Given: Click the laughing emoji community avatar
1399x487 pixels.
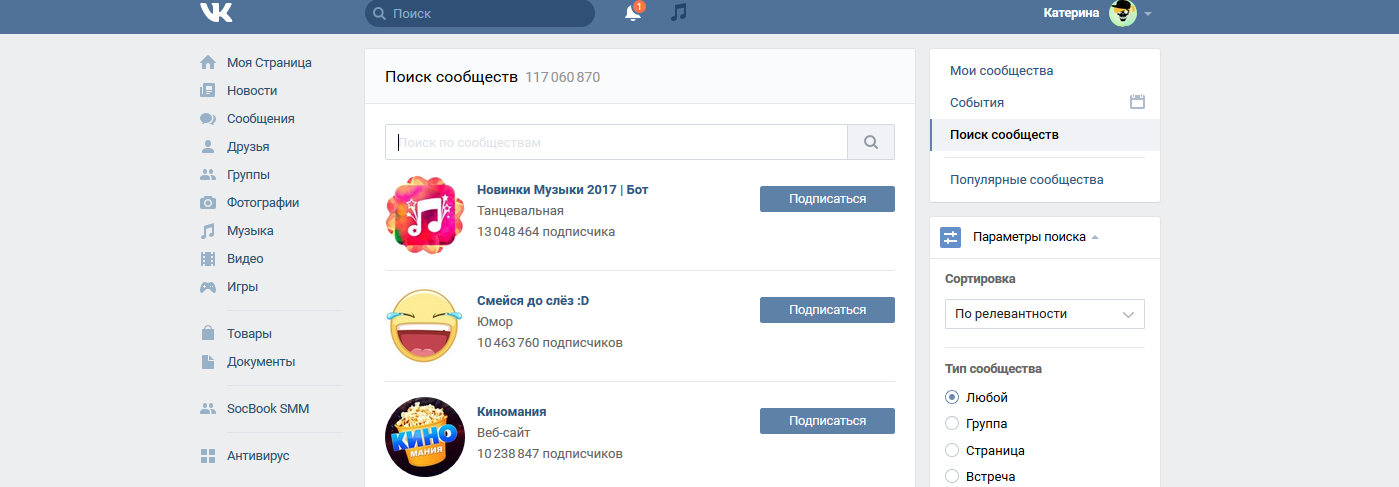Looking at the screenshot, I should (425, 325).
